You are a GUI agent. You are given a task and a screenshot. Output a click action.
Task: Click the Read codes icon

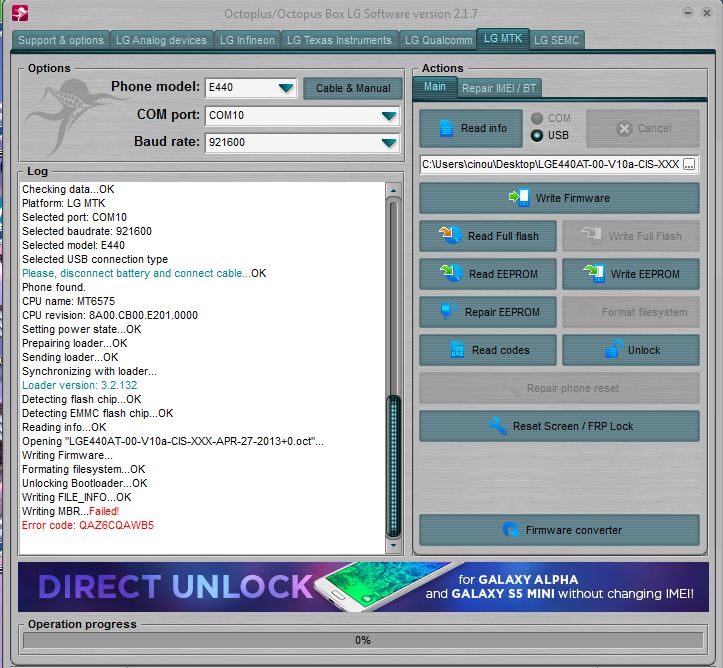point(457,349)
